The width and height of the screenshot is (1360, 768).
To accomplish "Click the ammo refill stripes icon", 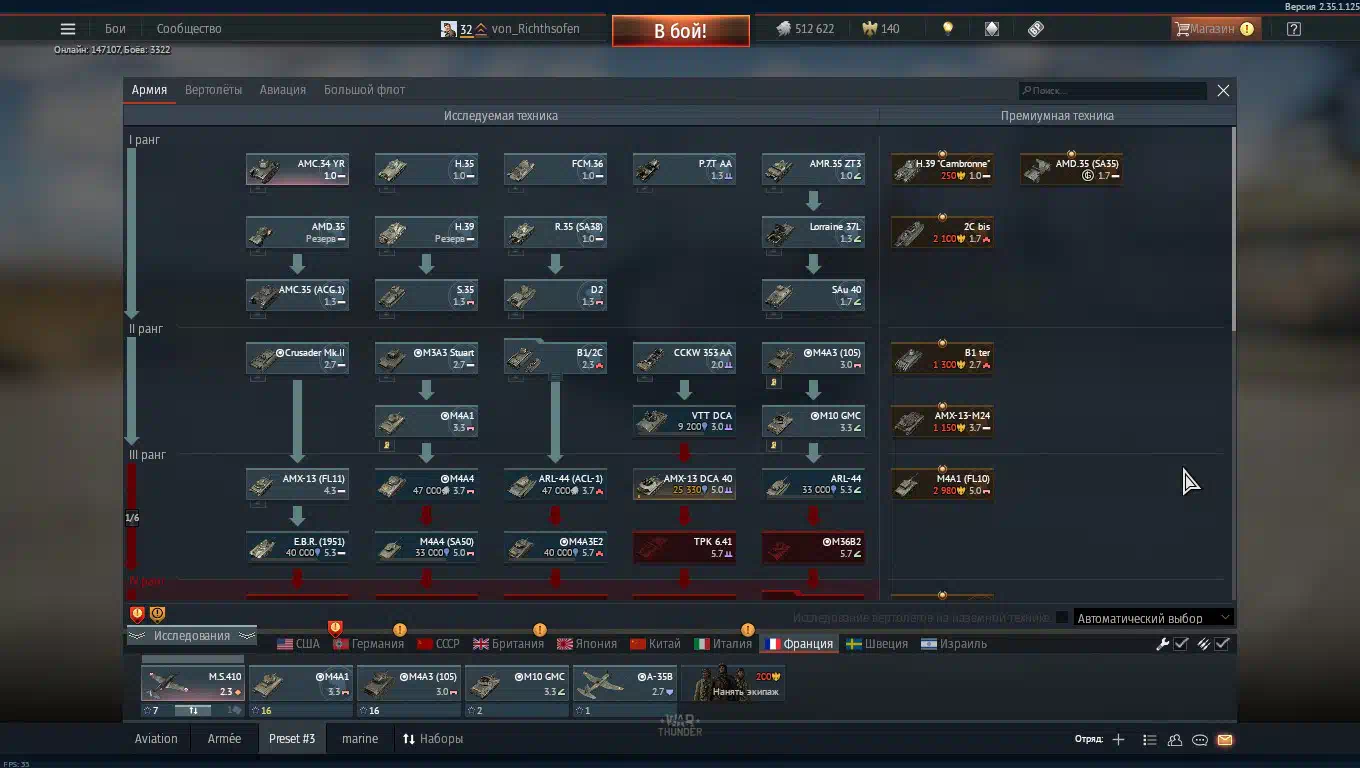I will point(1204,644).
